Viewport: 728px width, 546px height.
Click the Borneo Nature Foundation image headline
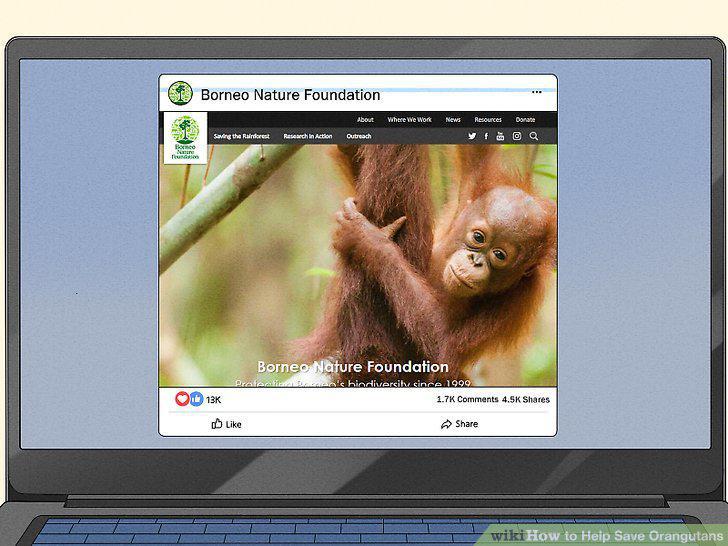(353, 367)
